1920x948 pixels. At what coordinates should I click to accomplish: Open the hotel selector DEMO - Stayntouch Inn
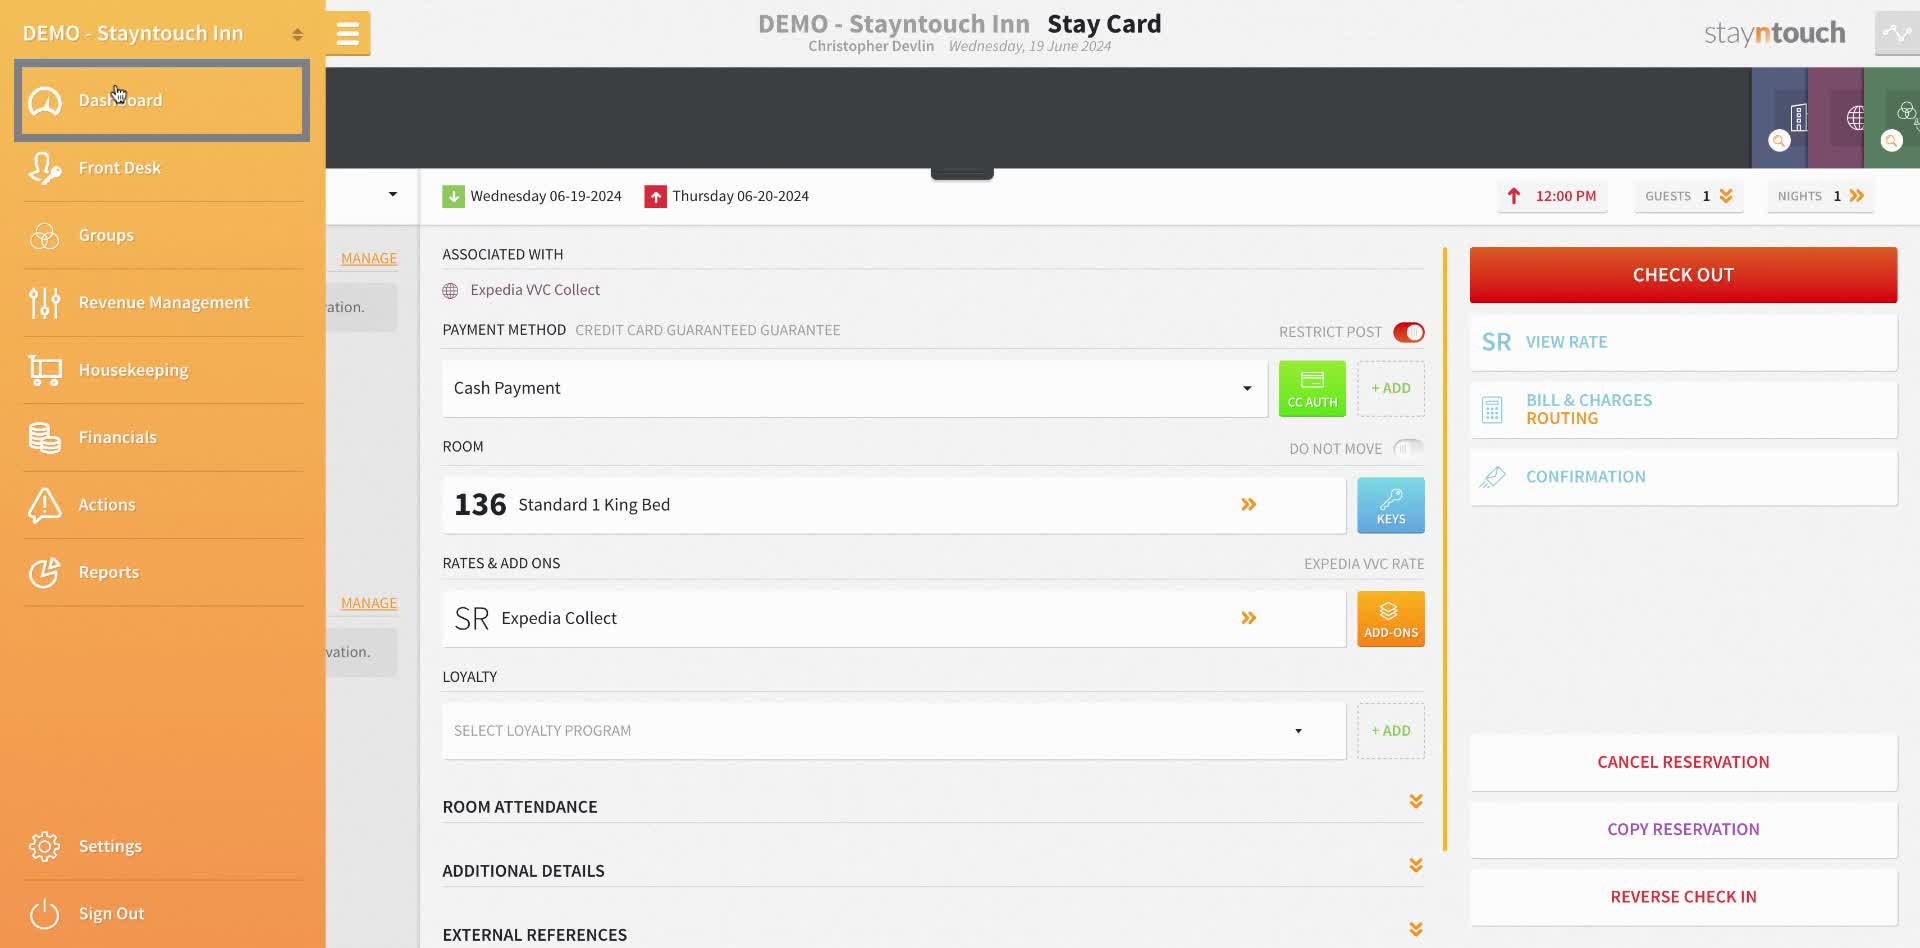162,33
